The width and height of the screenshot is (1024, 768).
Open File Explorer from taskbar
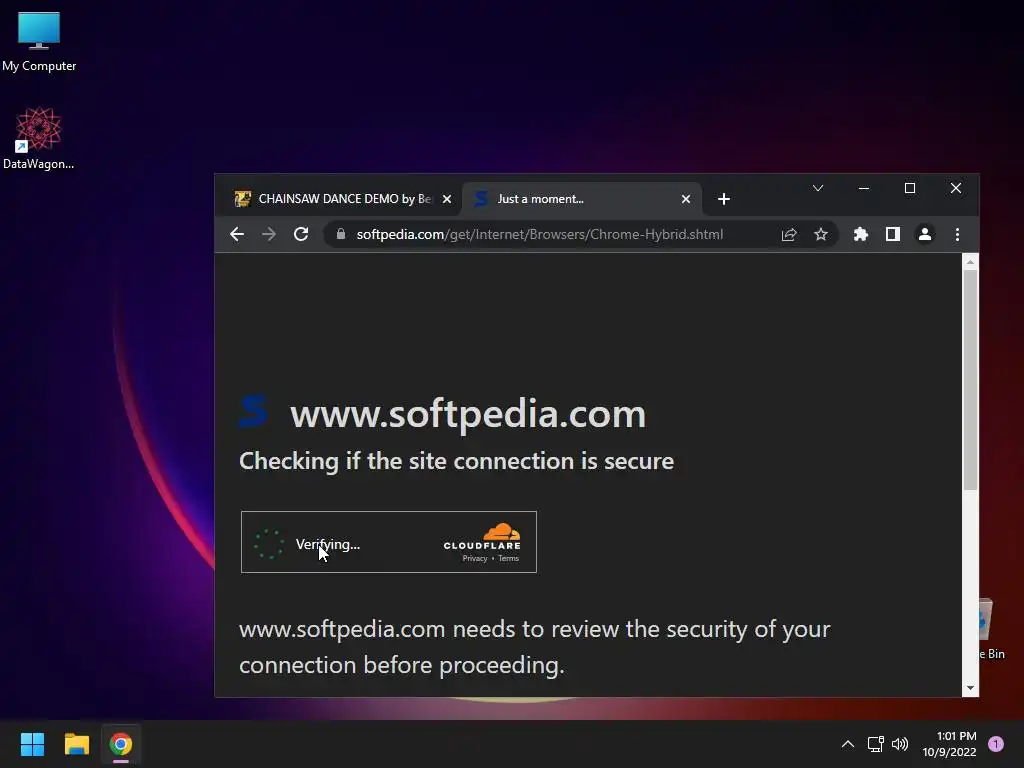[76, 744]
